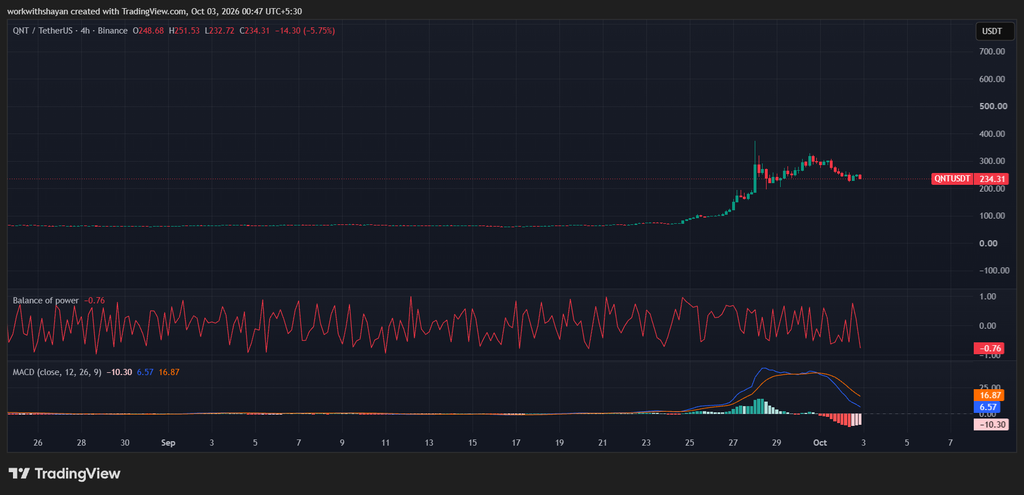Image resolution: width=1024 pixels, height=495 pixels.
Task: Click the −10.30 value in MACD legend
Action: tap(120, 372)
